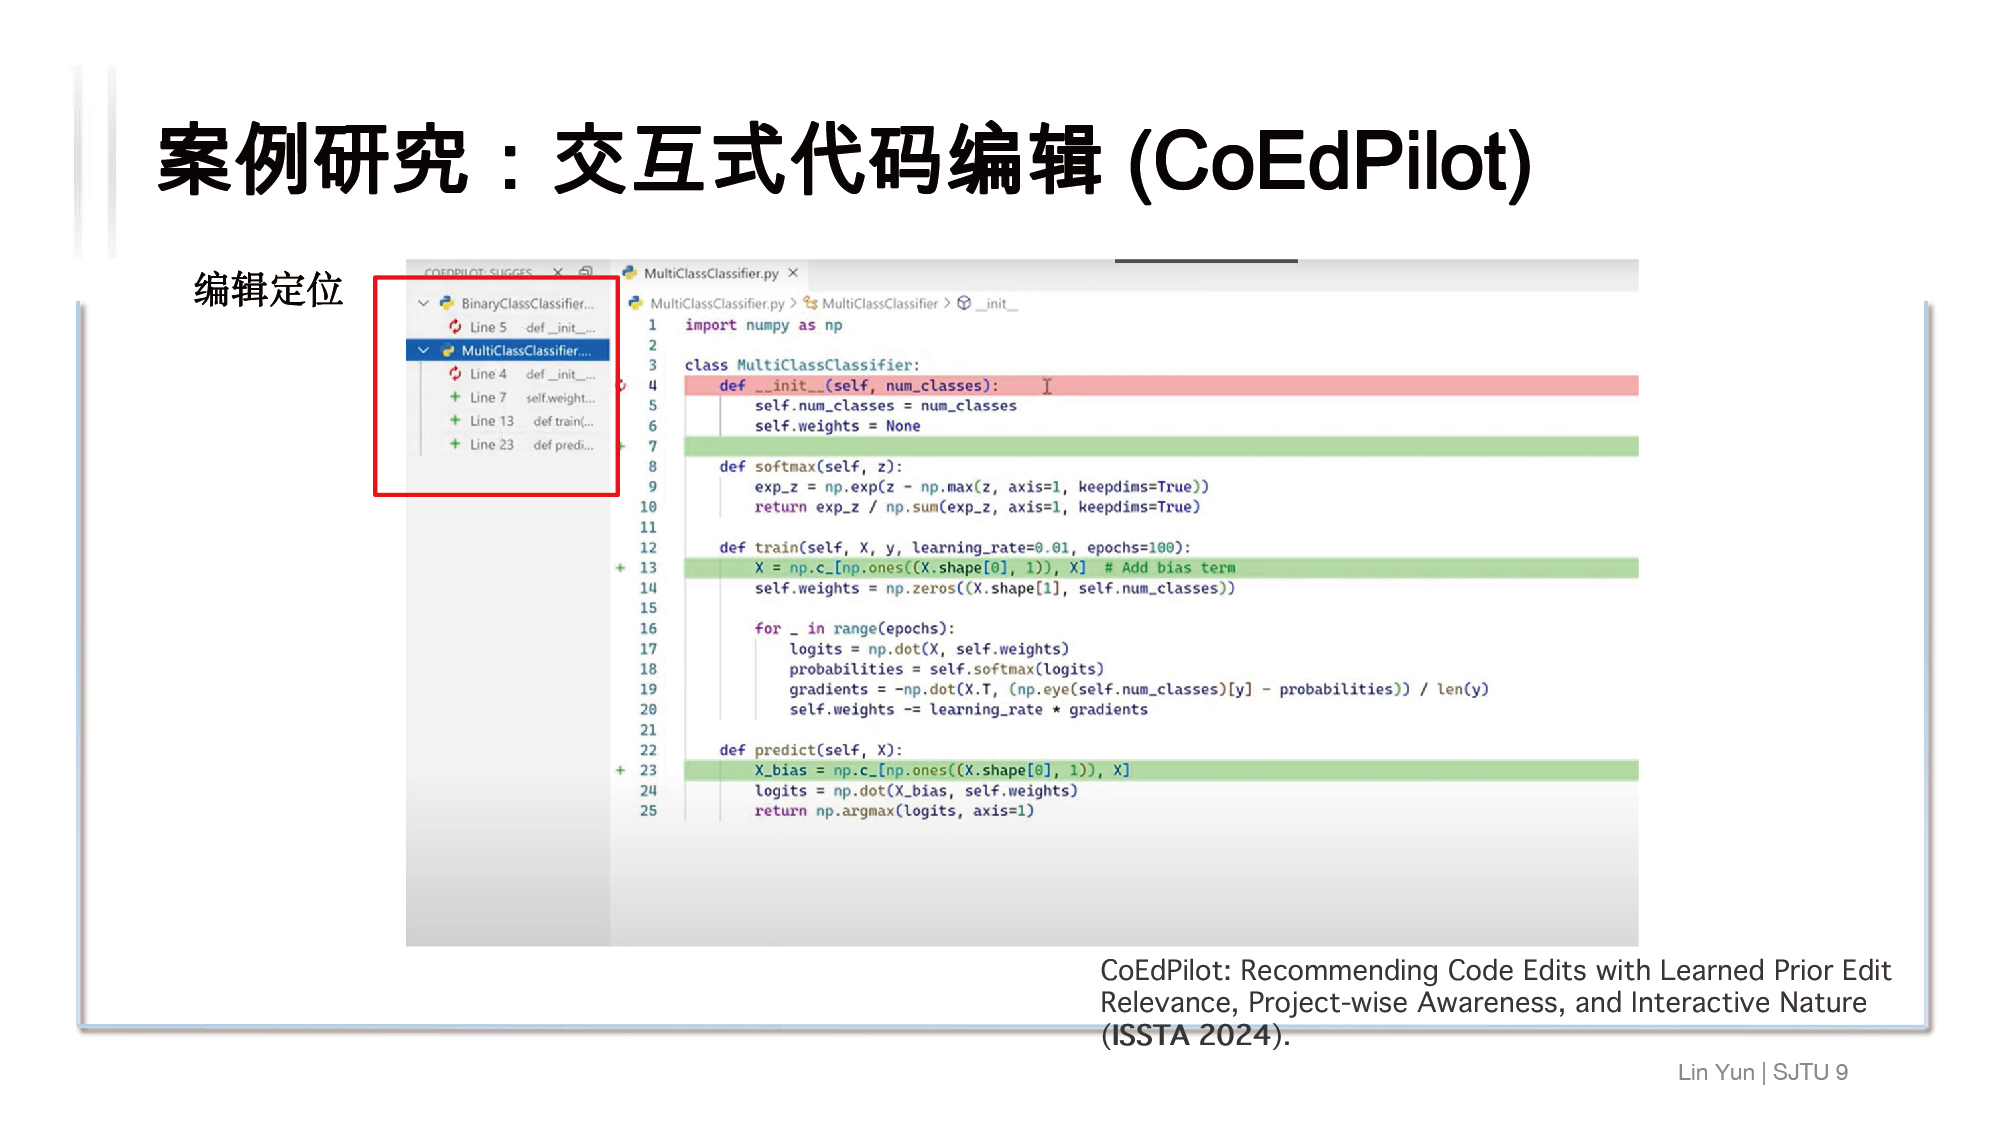The image size is (2000, 1125).
Task: Collapse the BinaryClassClassifier tree node chevron
Action: click(423, 303)
